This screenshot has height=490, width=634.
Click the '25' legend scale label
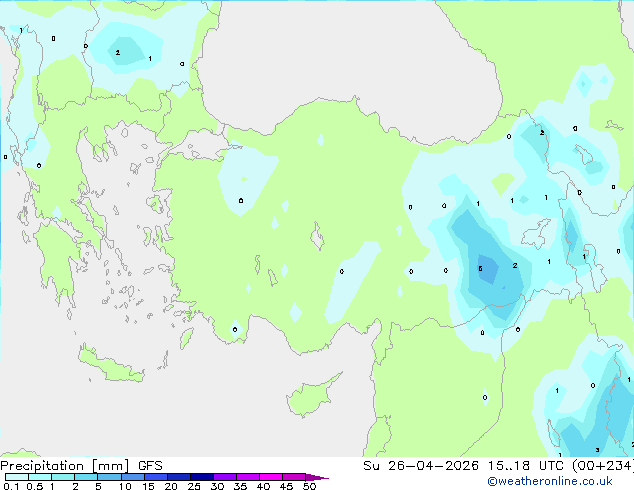click(194, 486)
